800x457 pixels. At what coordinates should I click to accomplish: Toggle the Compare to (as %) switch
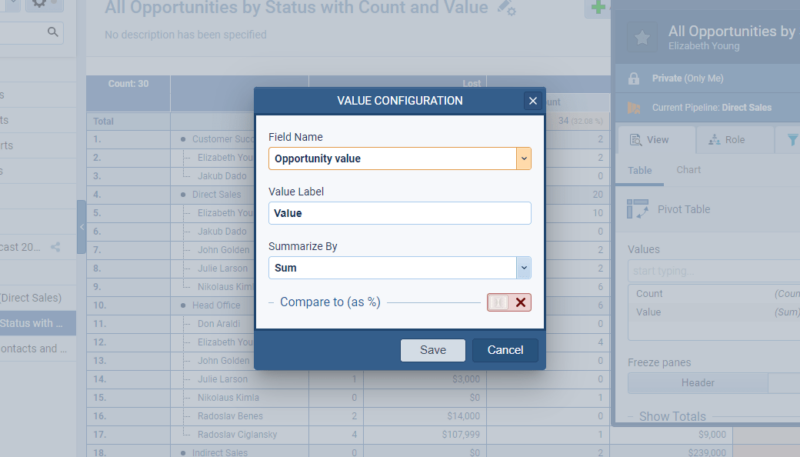[x=509, y=302]
